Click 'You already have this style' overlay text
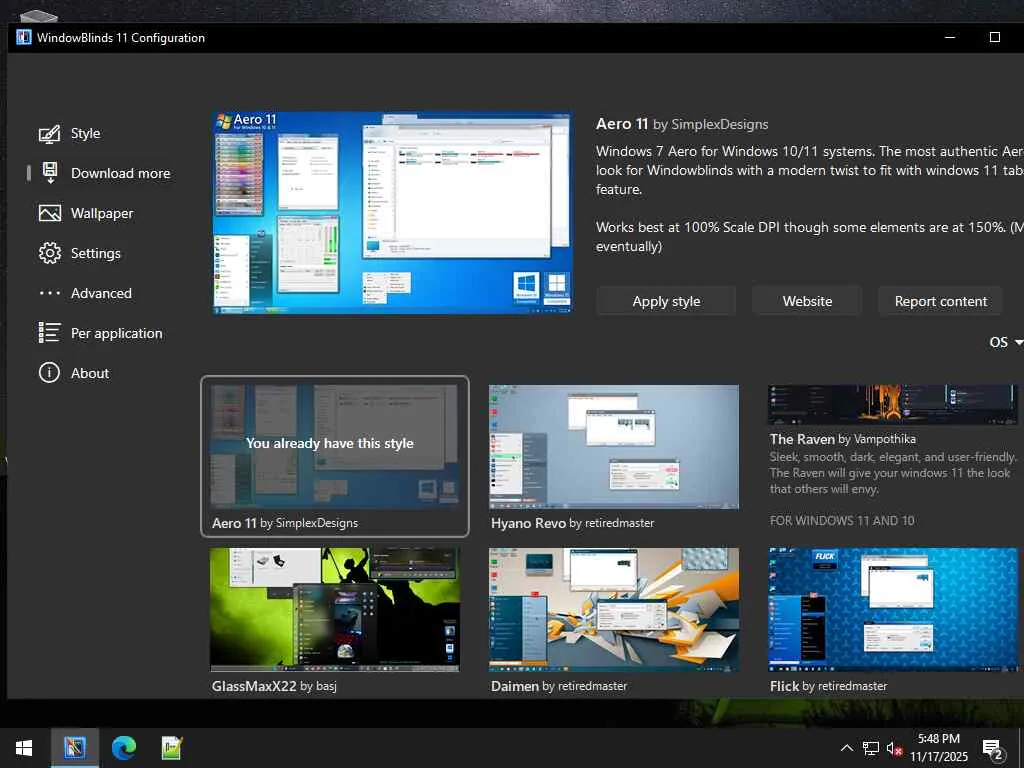The image size is (1024, 768). [x=330, y=443]
